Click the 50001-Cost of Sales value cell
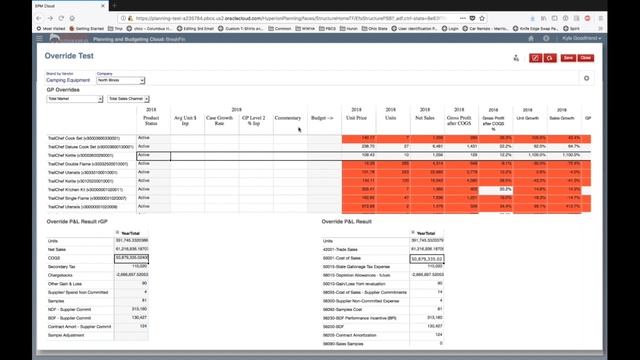The image size is (640, 360). click(427, 259)
